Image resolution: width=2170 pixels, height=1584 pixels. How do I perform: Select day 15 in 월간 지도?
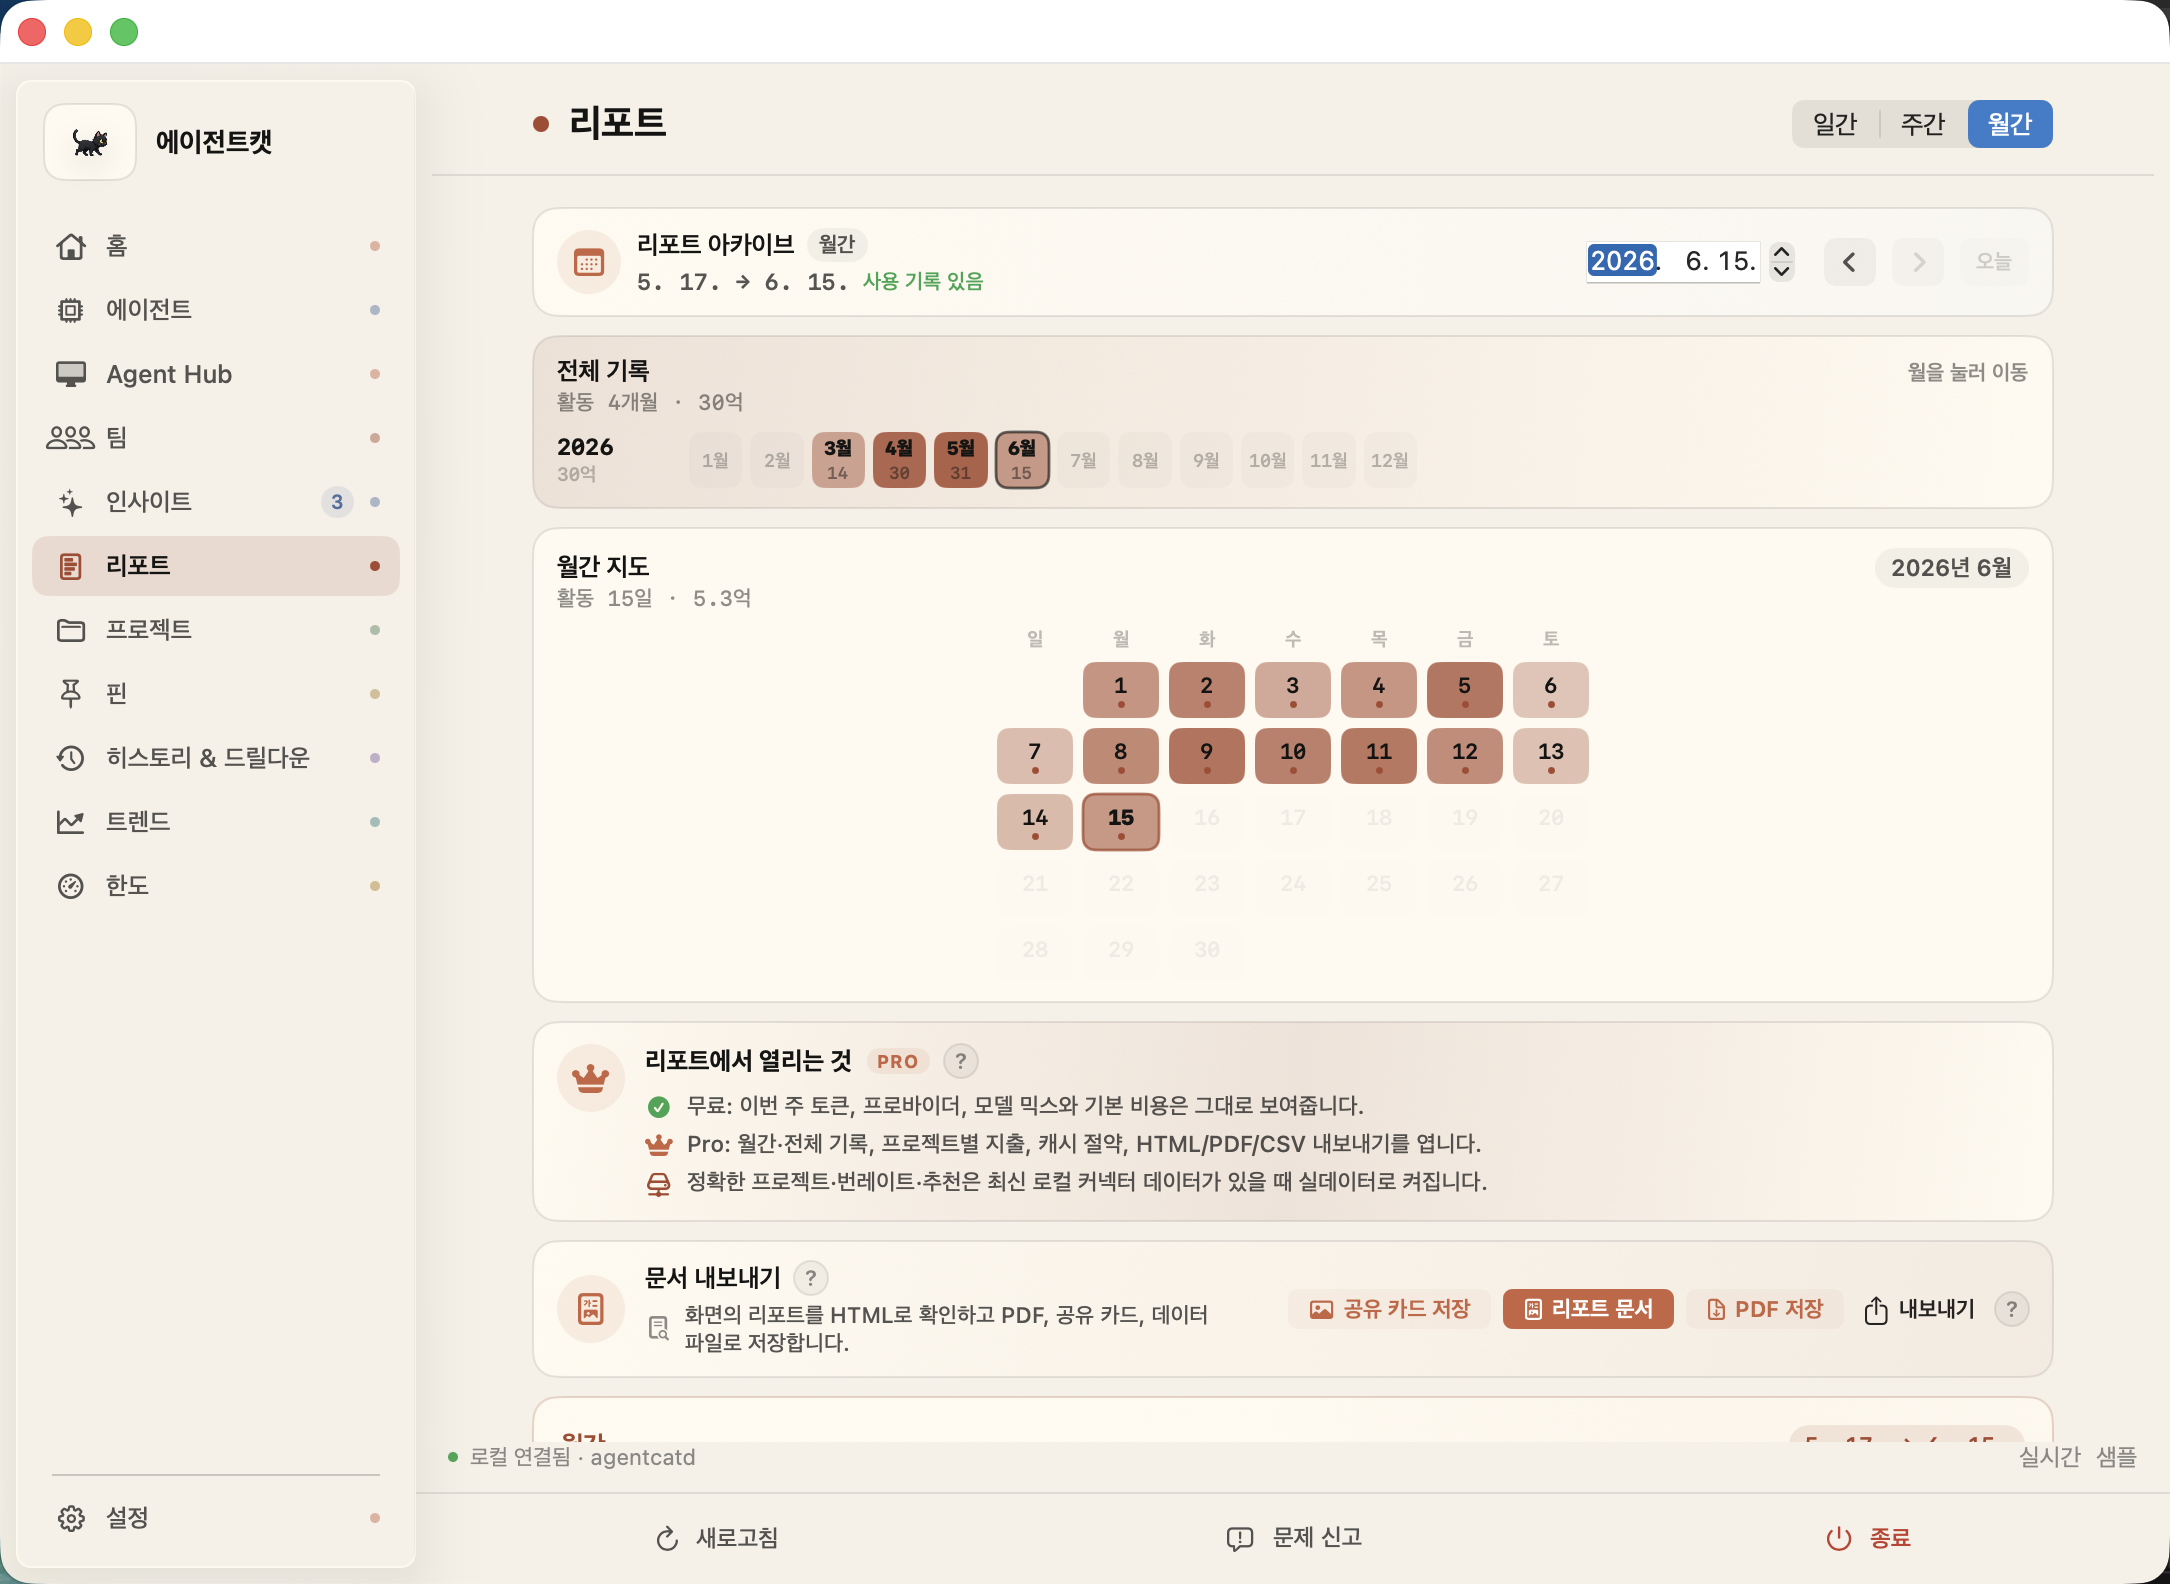(1121, 822)
